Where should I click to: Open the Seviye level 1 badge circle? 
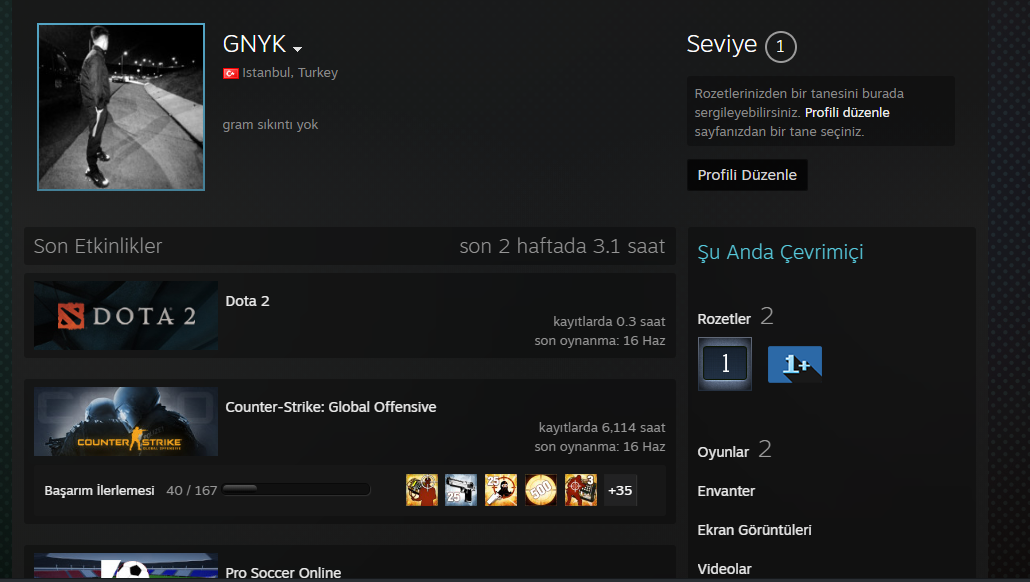click(x=780, y=47)
